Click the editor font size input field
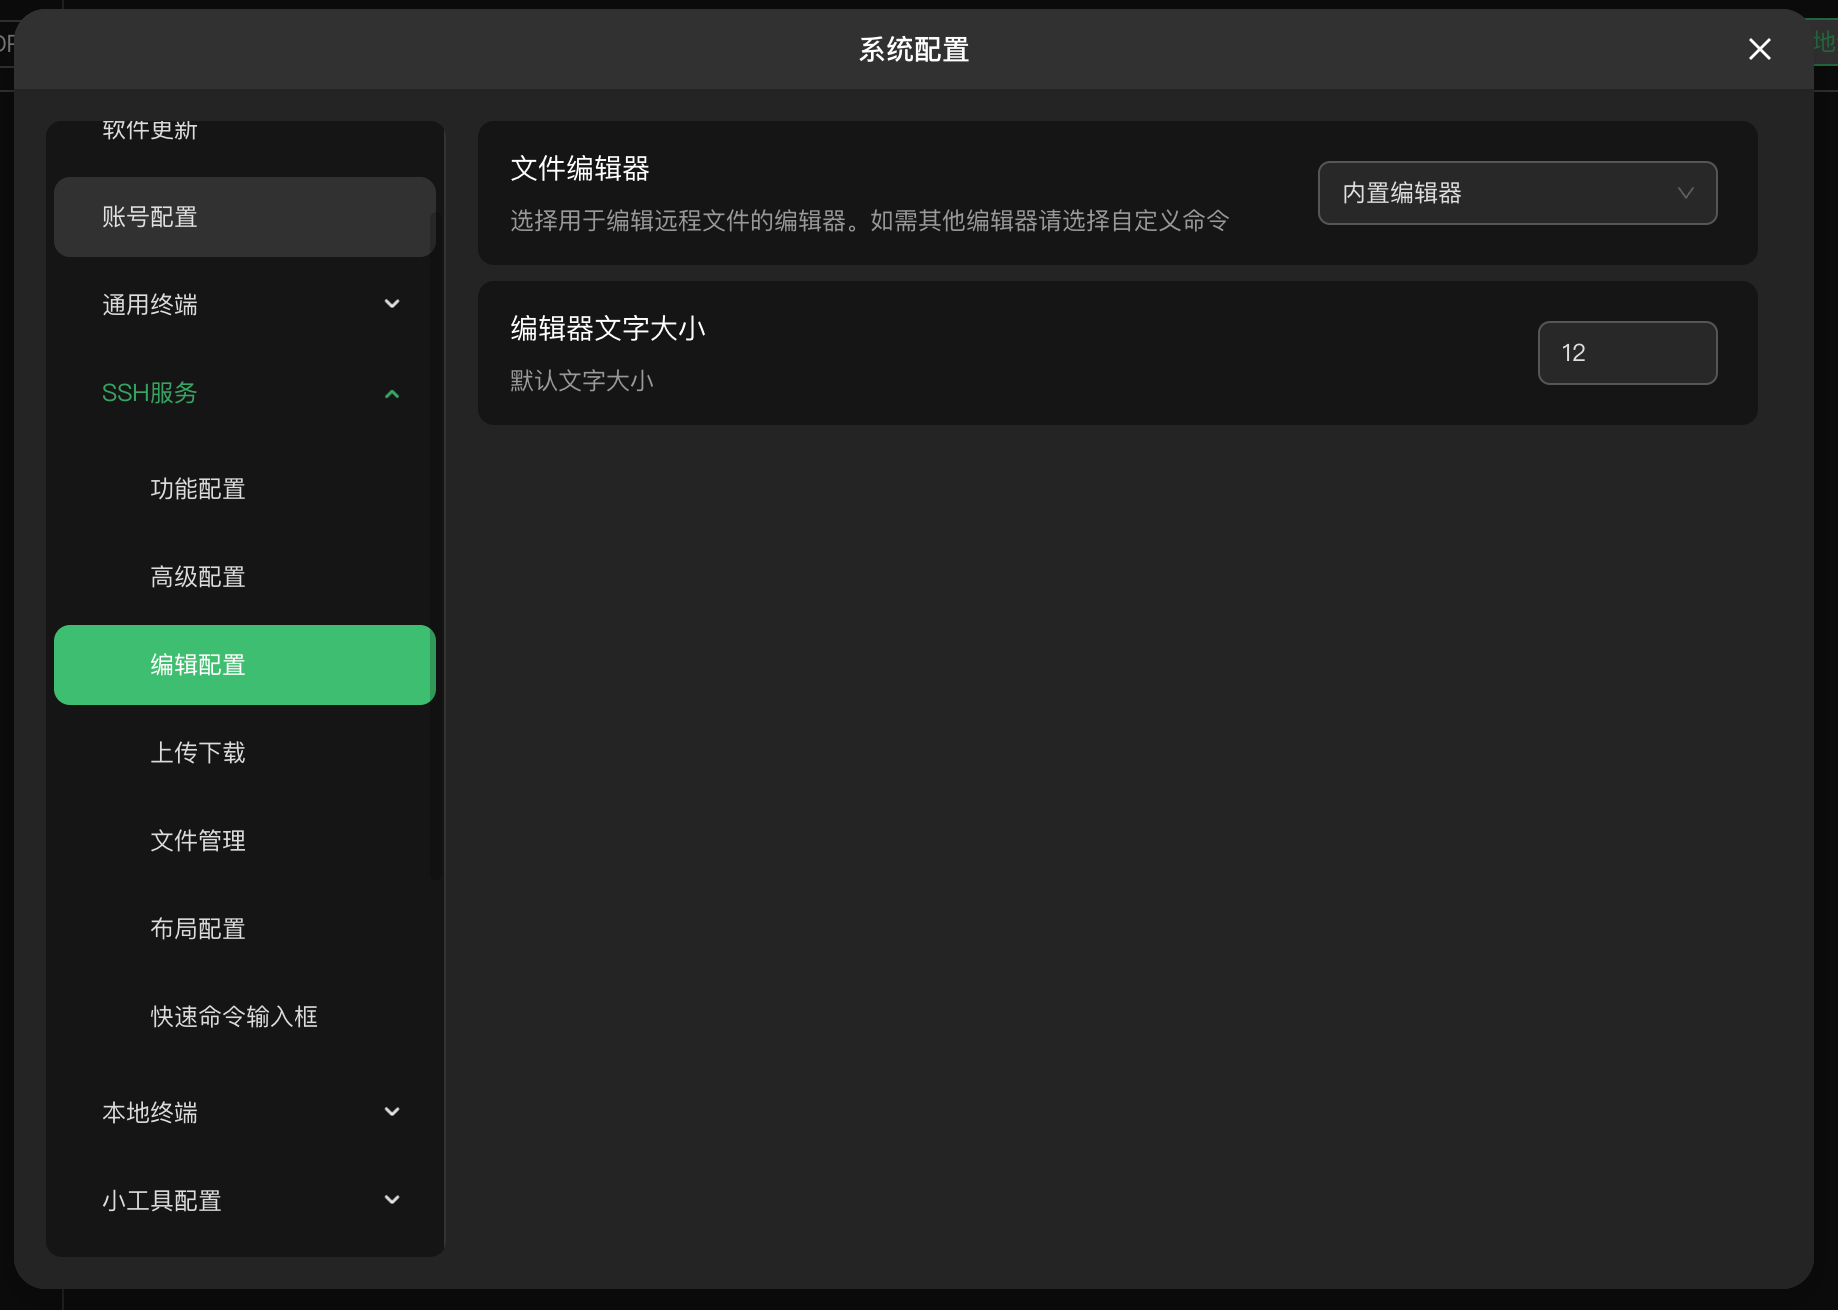 1626,352
